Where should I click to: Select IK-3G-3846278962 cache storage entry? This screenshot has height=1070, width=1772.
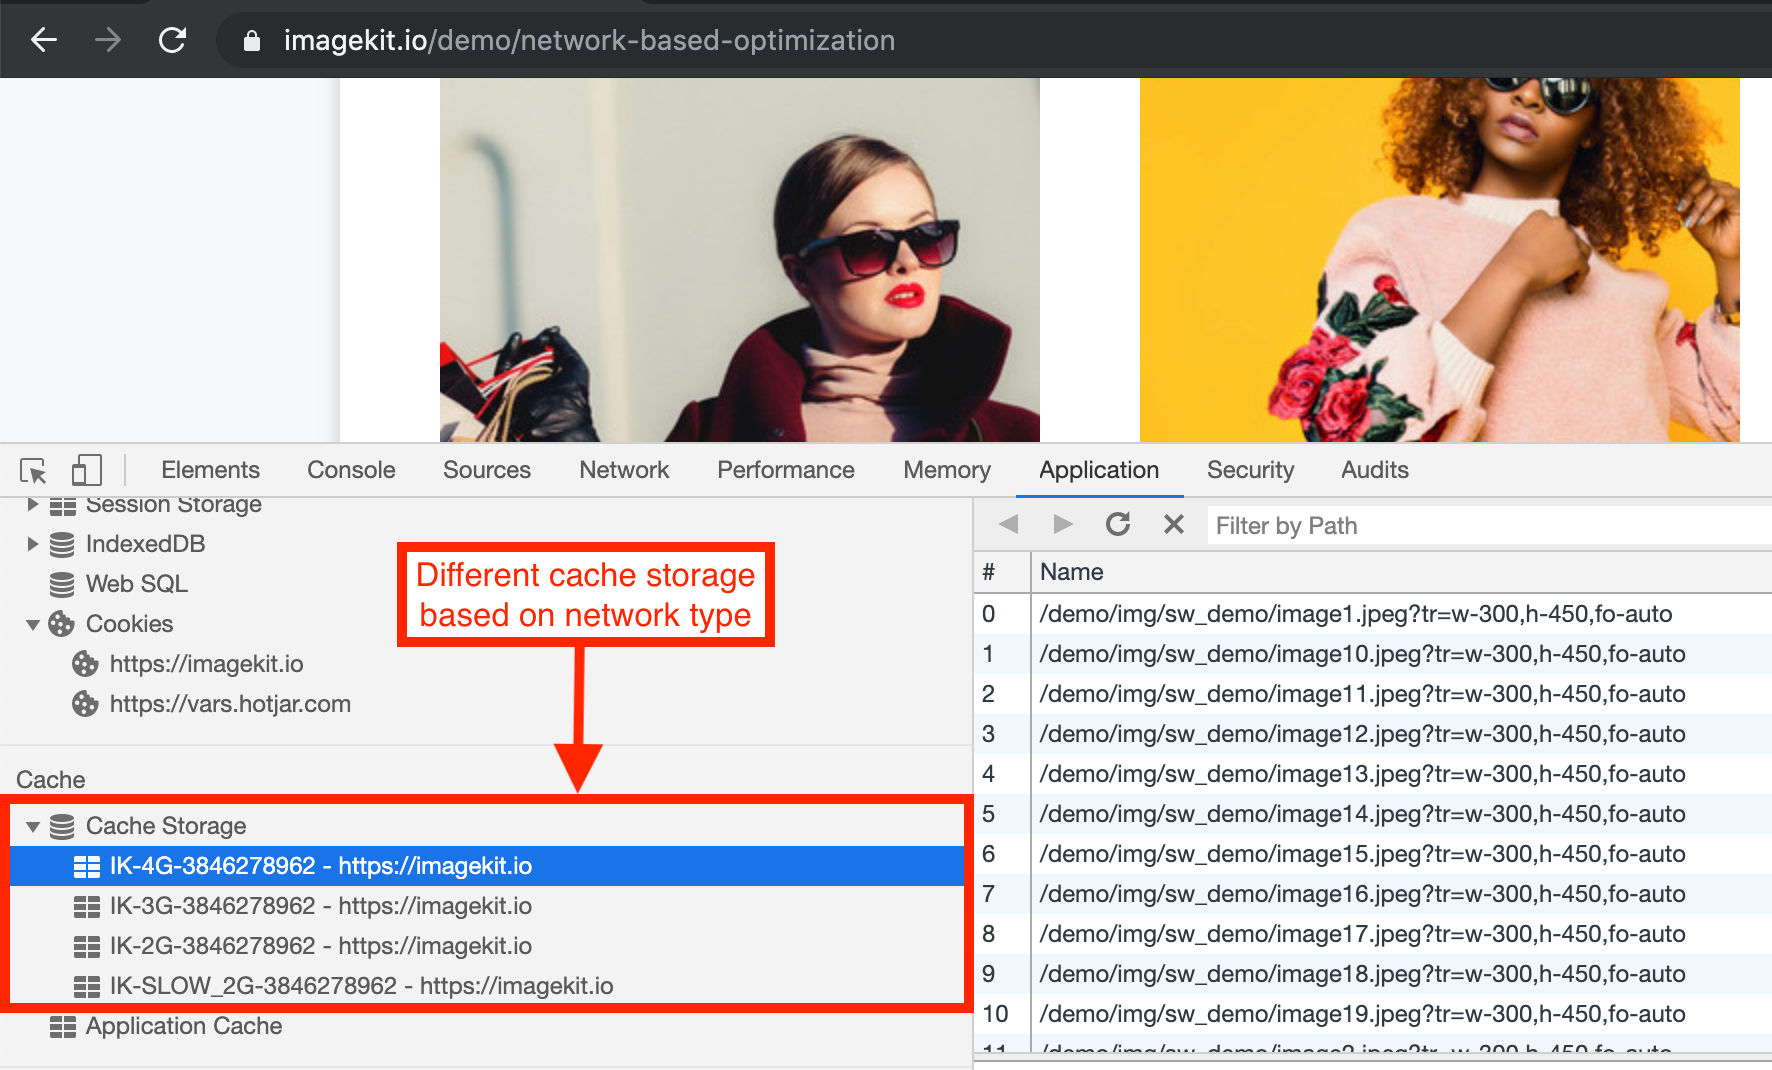[x=486, y=906]
